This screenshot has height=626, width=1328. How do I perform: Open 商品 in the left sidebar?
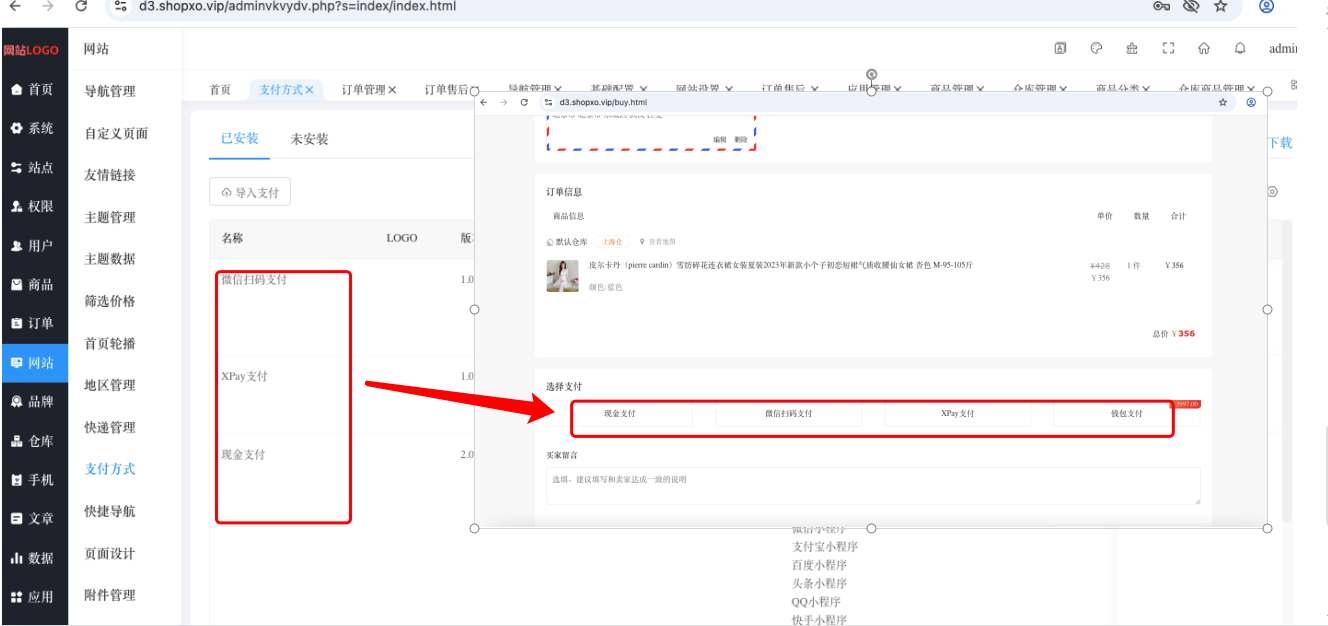[34, 285]
